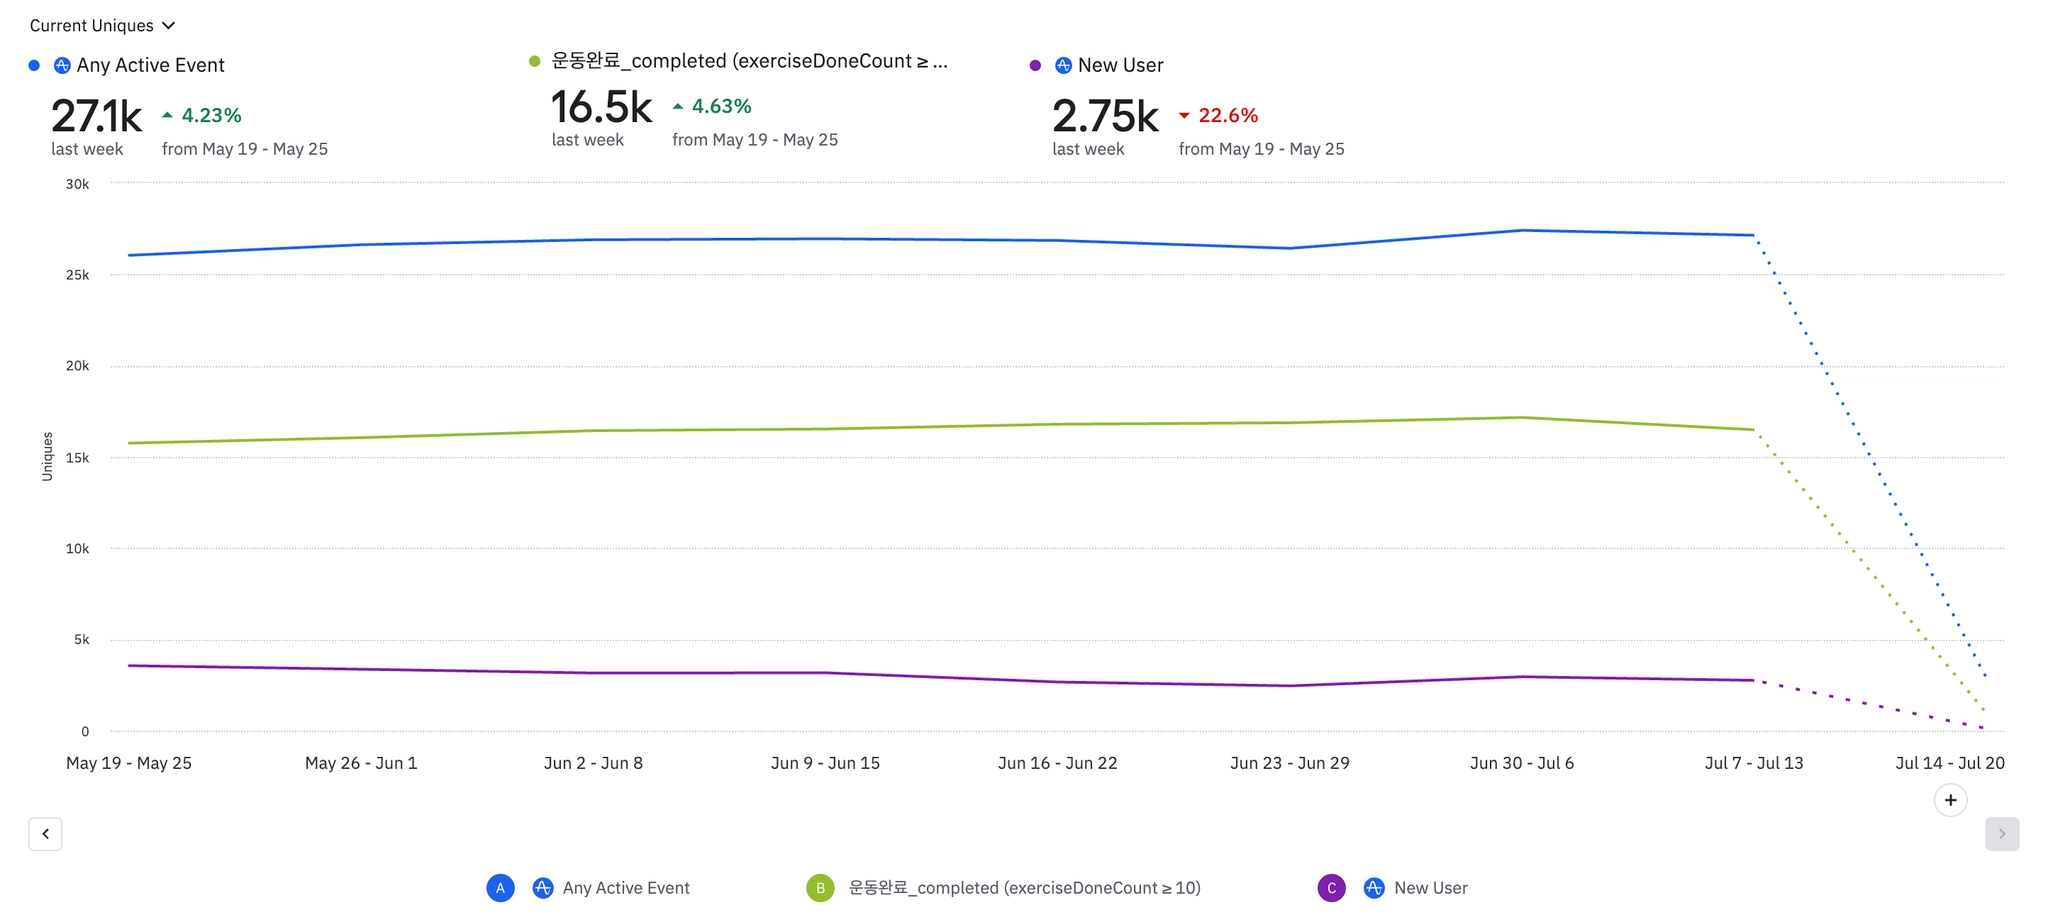The image size is (2048, 918).
Task: Click the right chevron next-range button
Action: click(2001, 833)
